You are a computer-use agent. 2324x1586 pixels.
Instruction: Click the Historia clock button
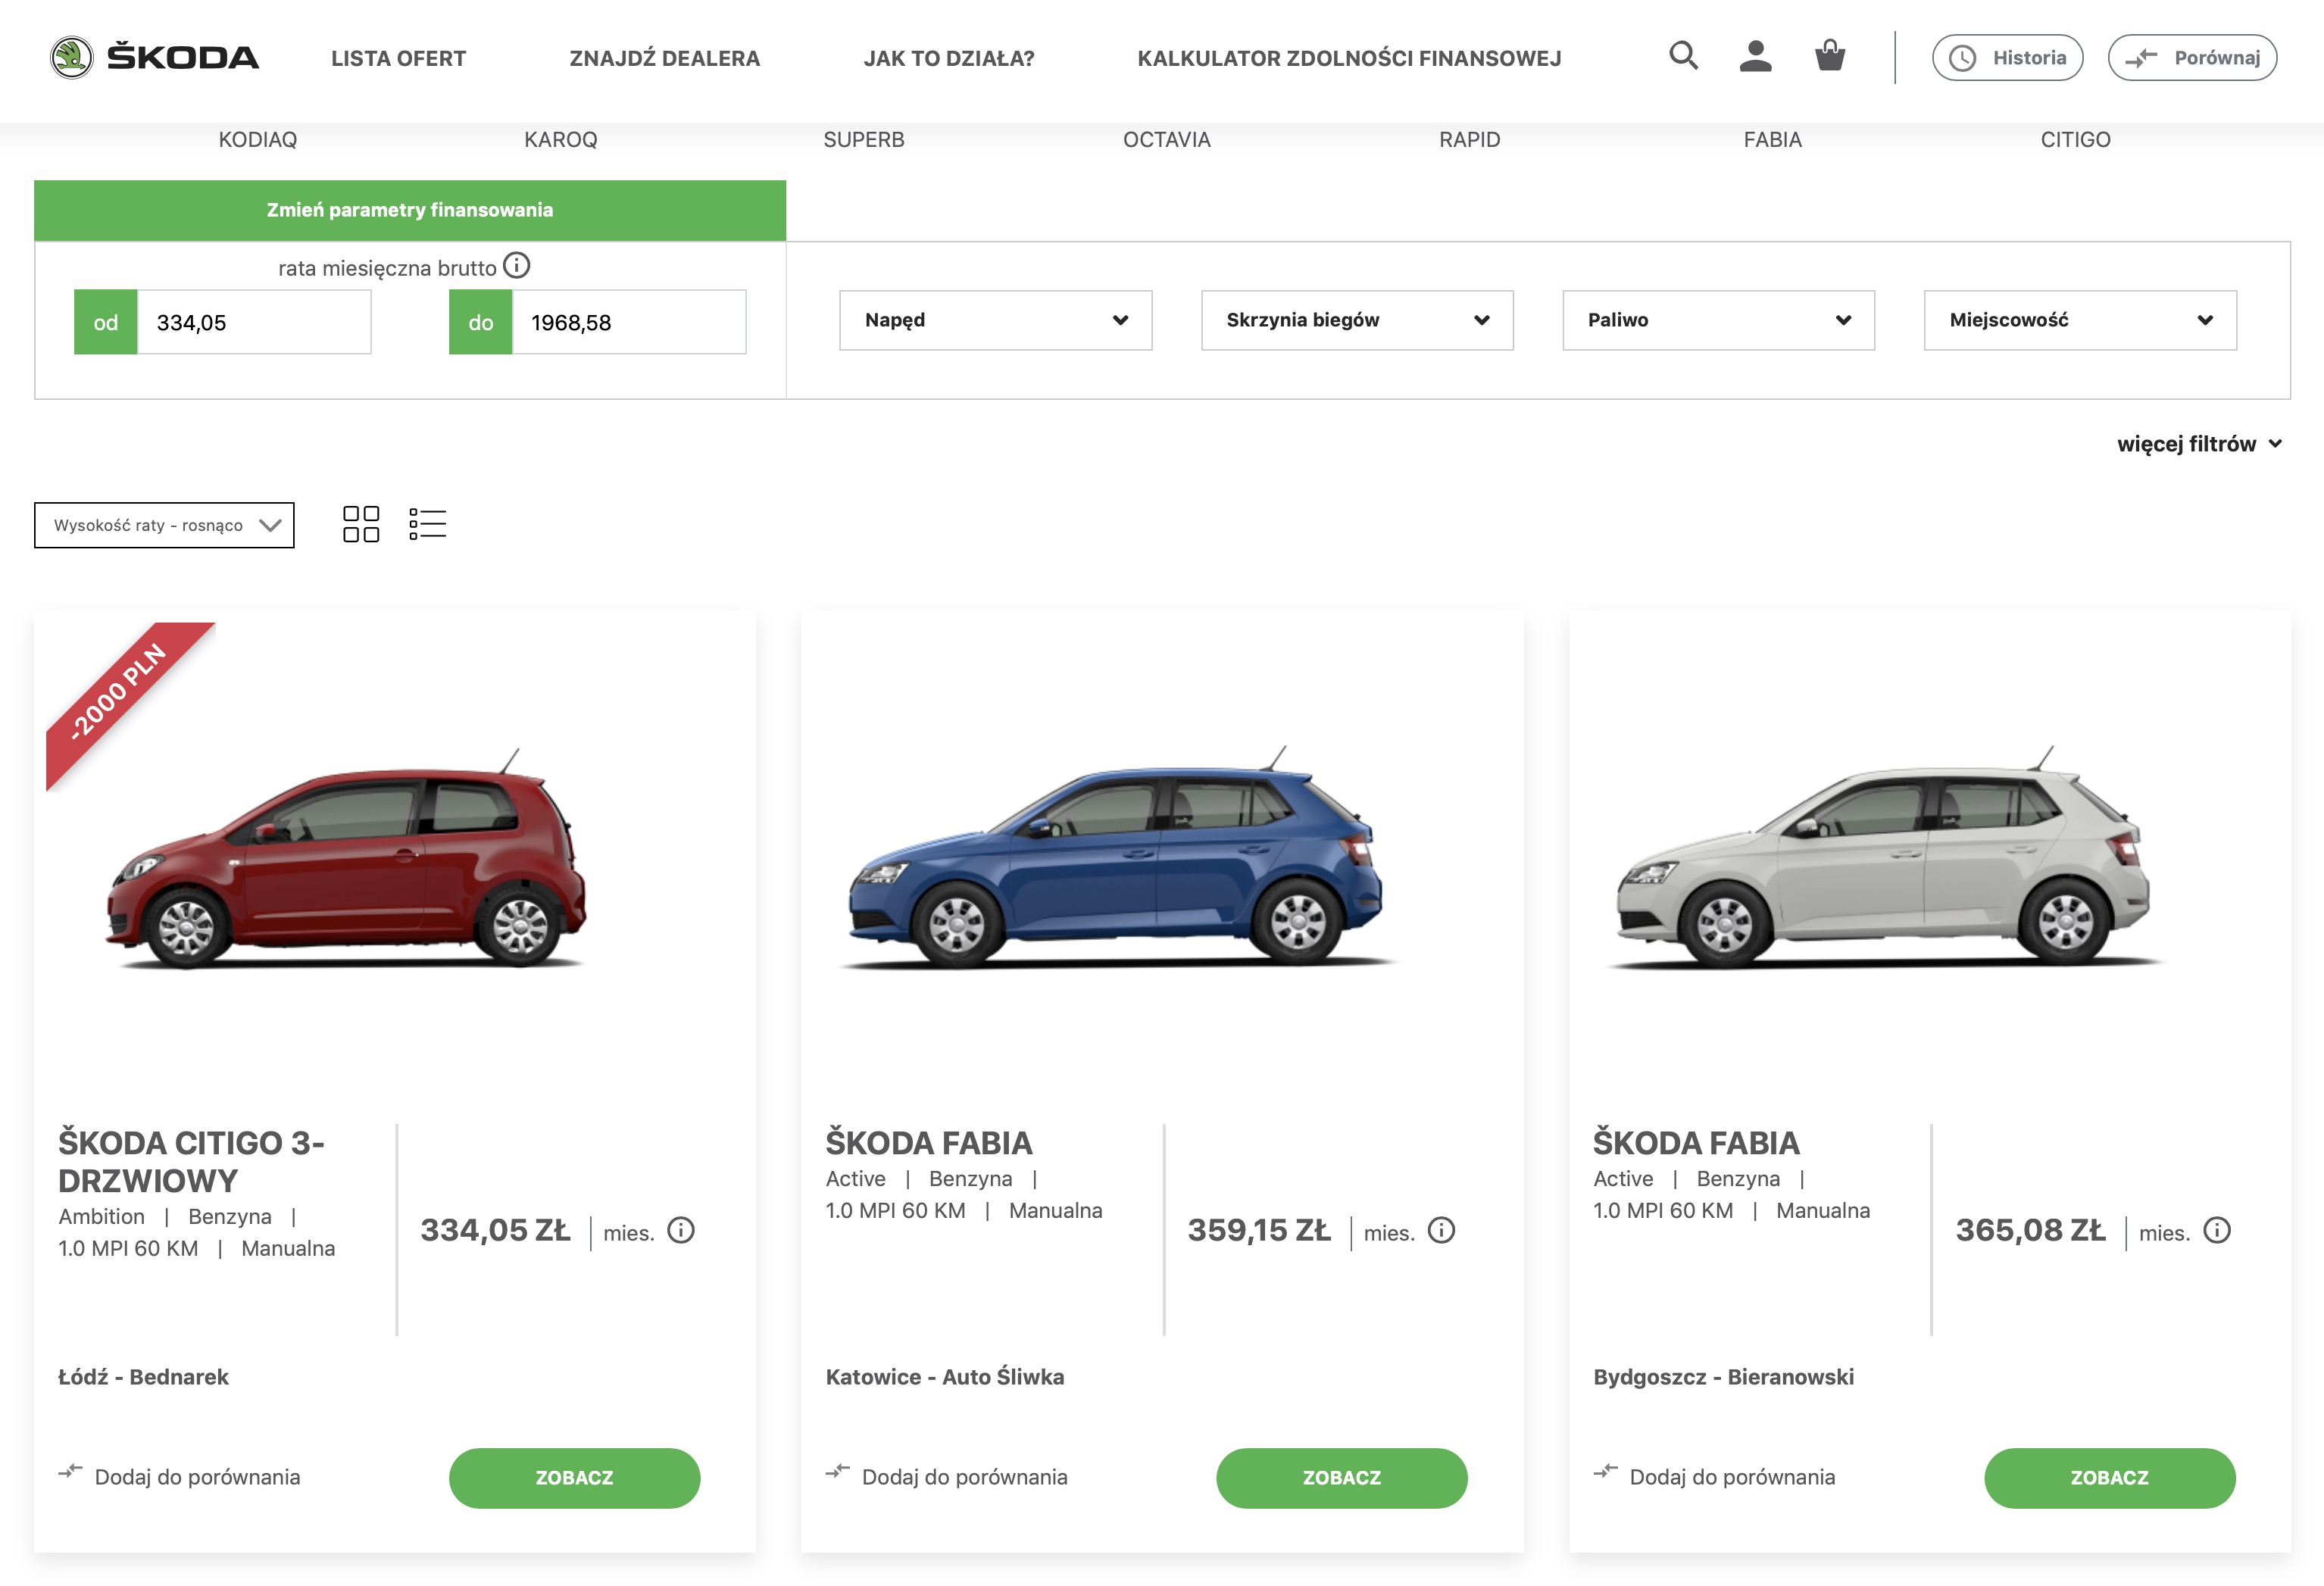(x=2008, y=58)
